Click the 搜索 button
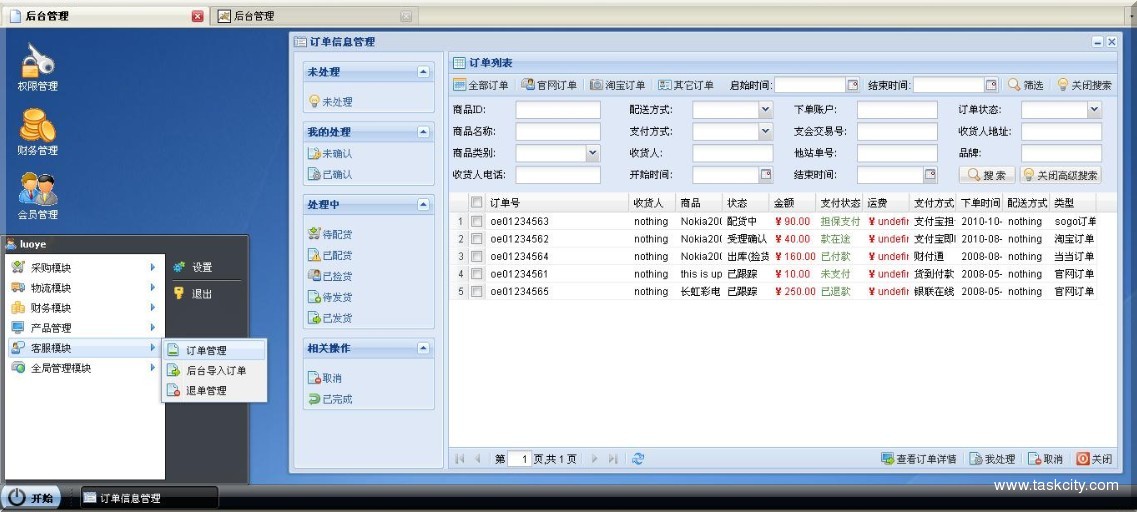The image size is (1137, 512). [x=987, y=175]
